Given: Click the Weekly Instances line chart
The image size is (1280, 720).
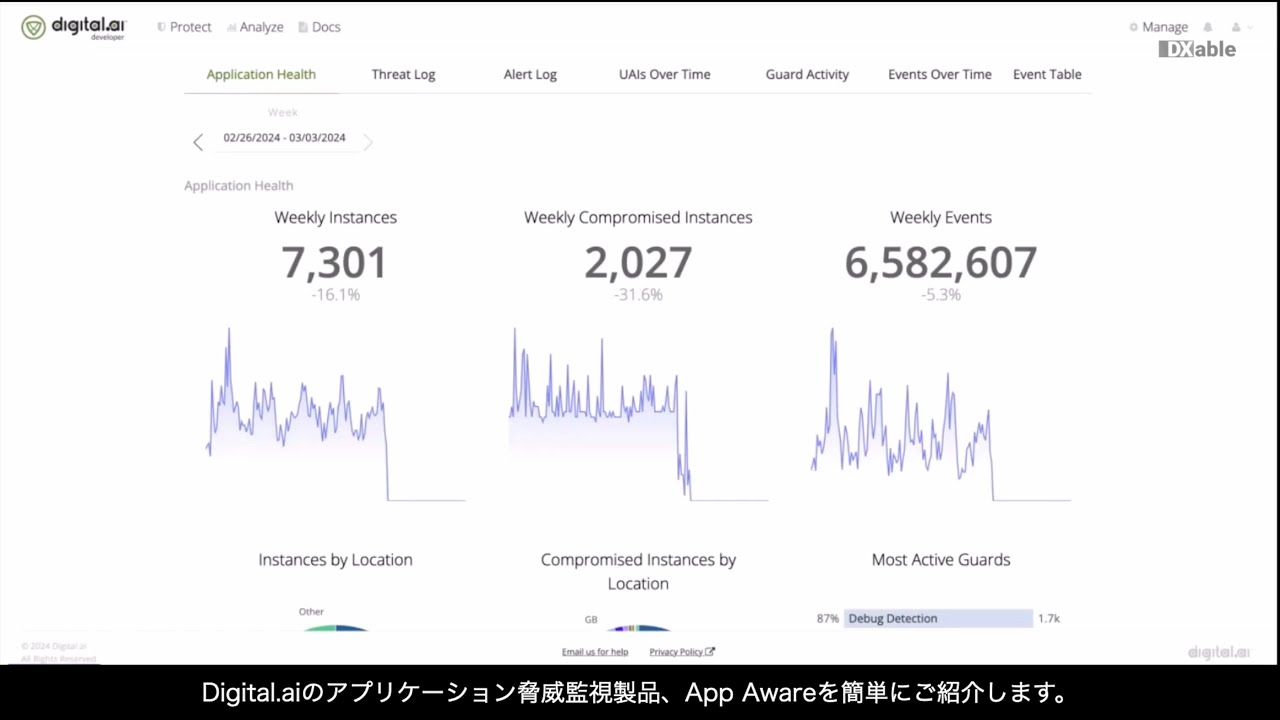Looking at the screenshot, I should 335,414.
